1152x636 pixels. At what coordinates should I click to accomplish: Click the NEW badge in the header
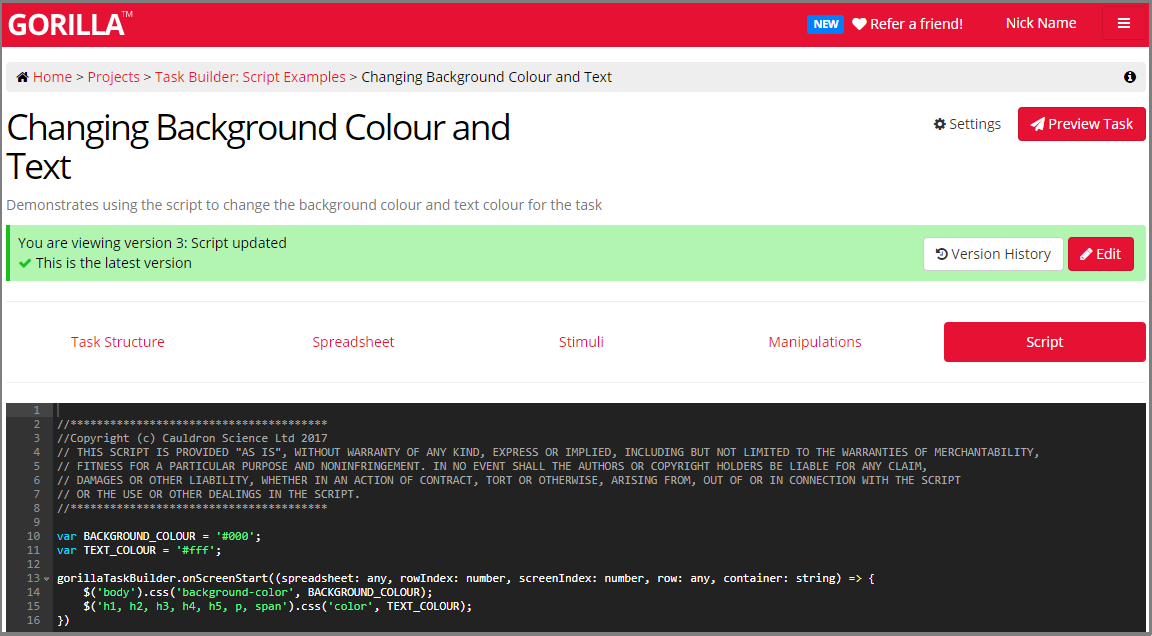click(825, 24)
